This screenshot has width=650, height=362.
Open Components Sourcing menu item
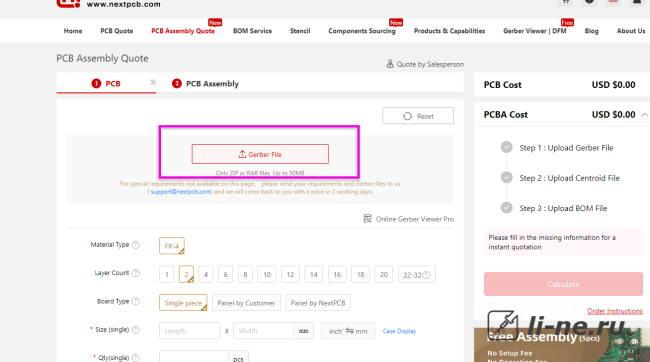pyautogui.click(x=362, y=31)
